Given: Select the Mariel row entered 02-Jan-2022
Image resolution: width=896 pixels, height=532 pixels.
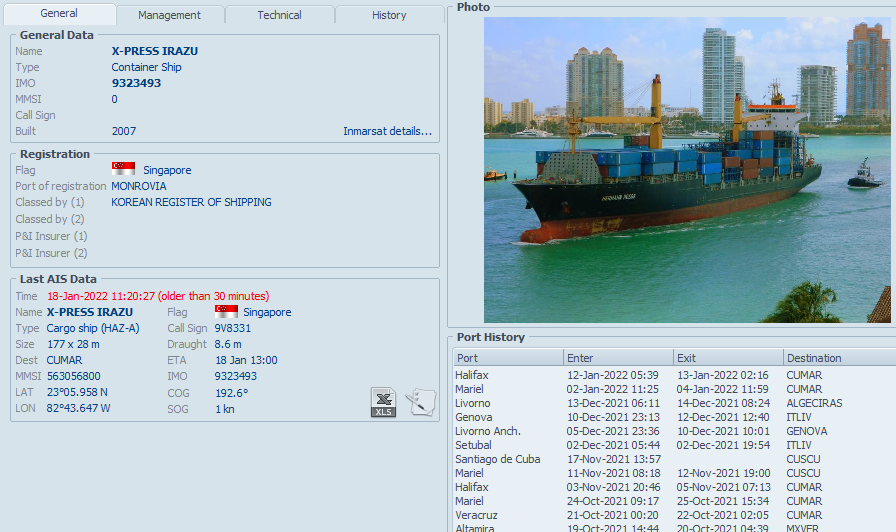Looking at the screenshot, I should pyautogui.click(x=674, y=389).
